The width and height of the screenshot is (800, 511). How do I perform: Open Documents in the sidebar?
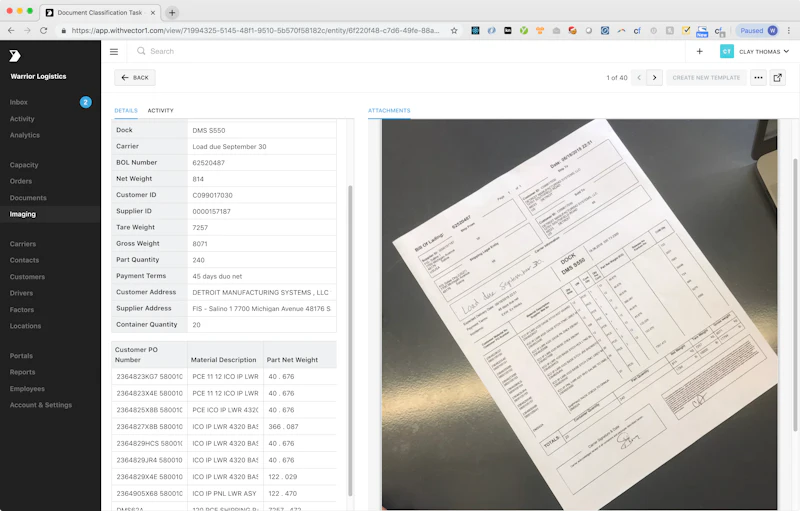[x=28, y=198]
